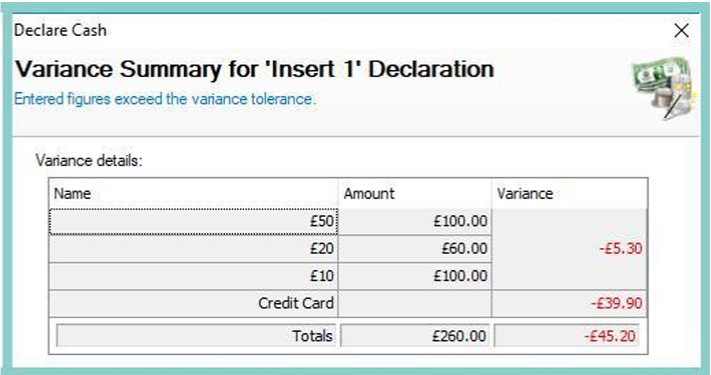711x375 pixels.
Task: Click the £260.00 totals amount field
Action: pos(415,336)
